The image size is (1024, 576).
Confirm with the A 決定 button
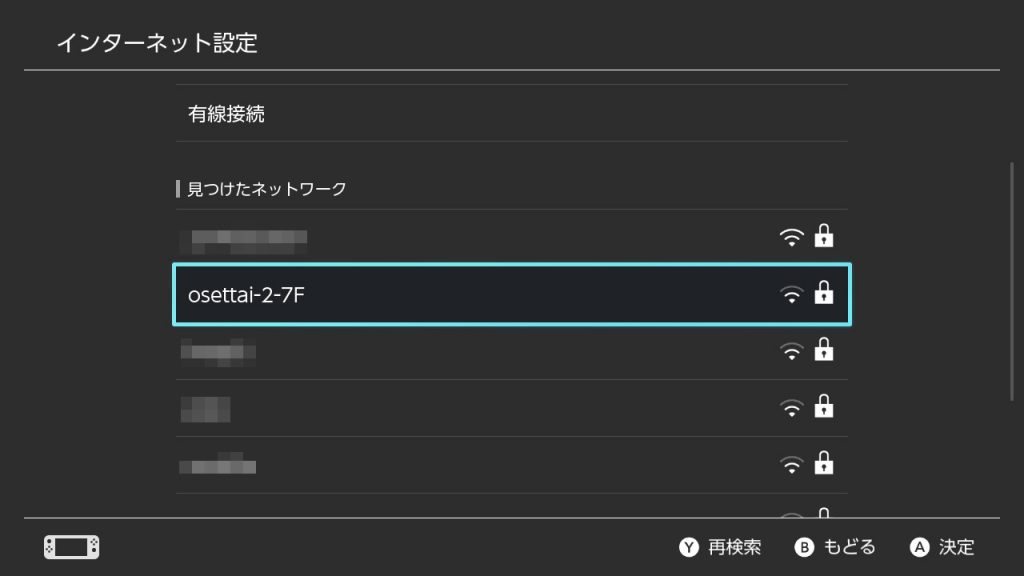pyautogui.click(x=942, y=547)
